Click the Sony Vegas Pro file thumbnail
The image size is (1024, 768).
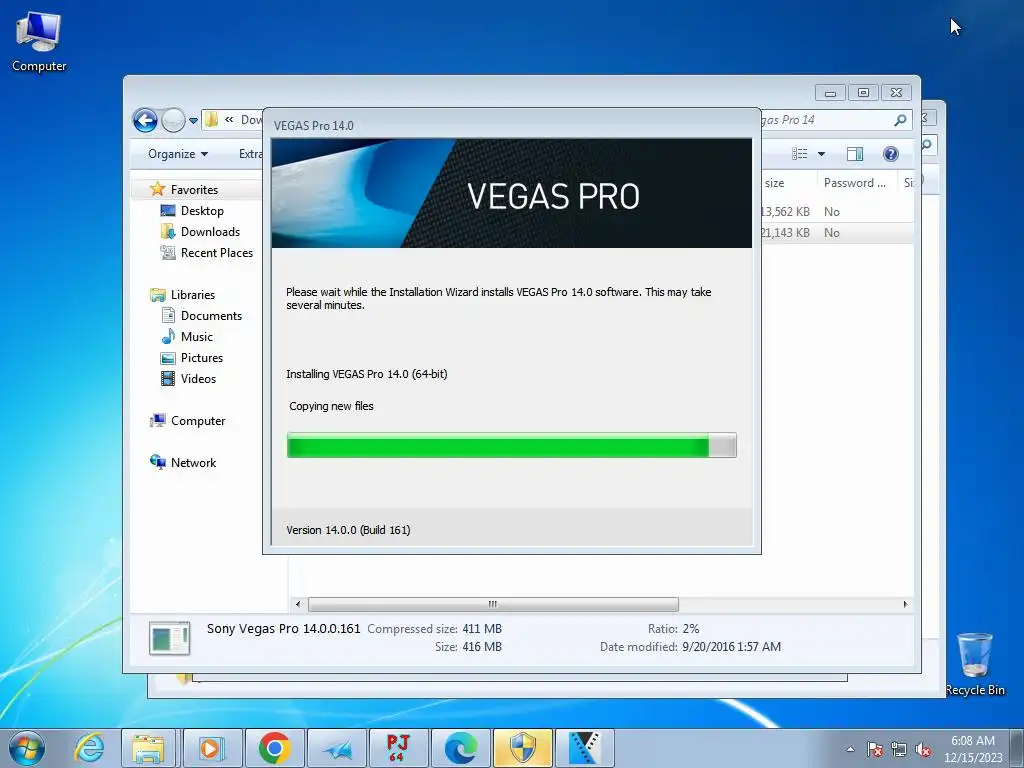[x=170, y=638]
